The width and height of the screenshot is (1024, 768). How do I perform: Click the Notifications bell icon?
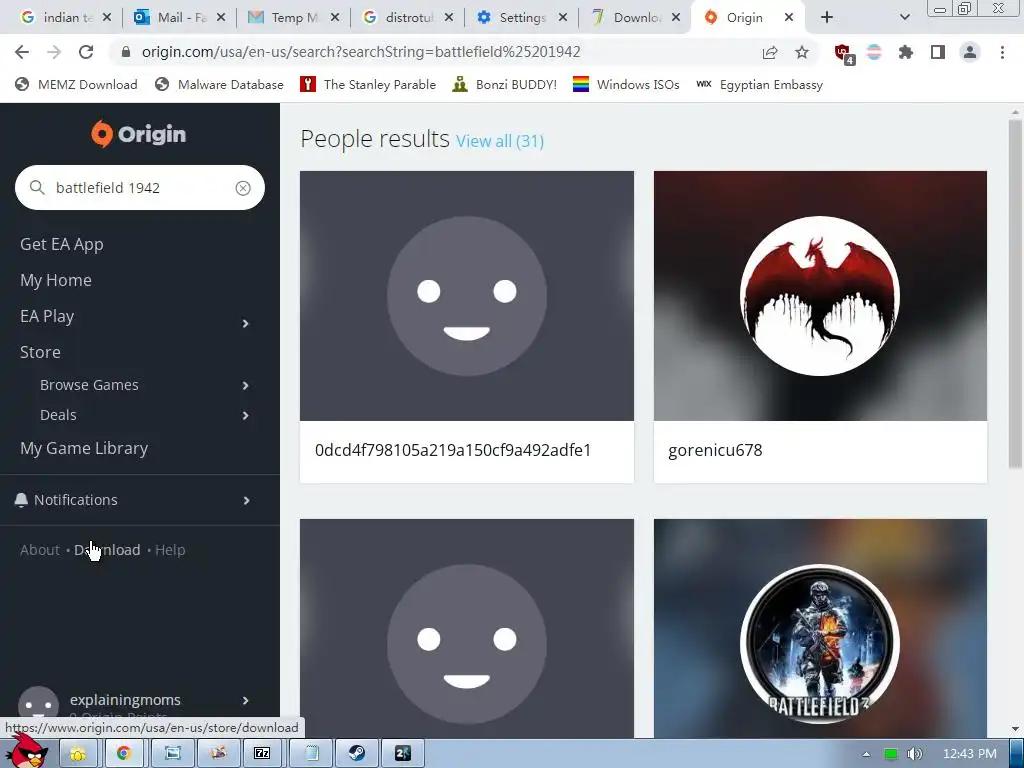(x=21, y=500)
